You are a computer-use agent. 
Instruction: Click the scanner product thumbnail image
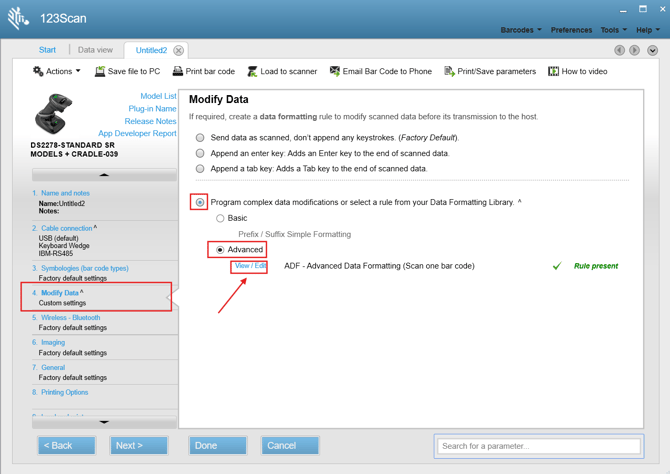click(x=54, y=115)
